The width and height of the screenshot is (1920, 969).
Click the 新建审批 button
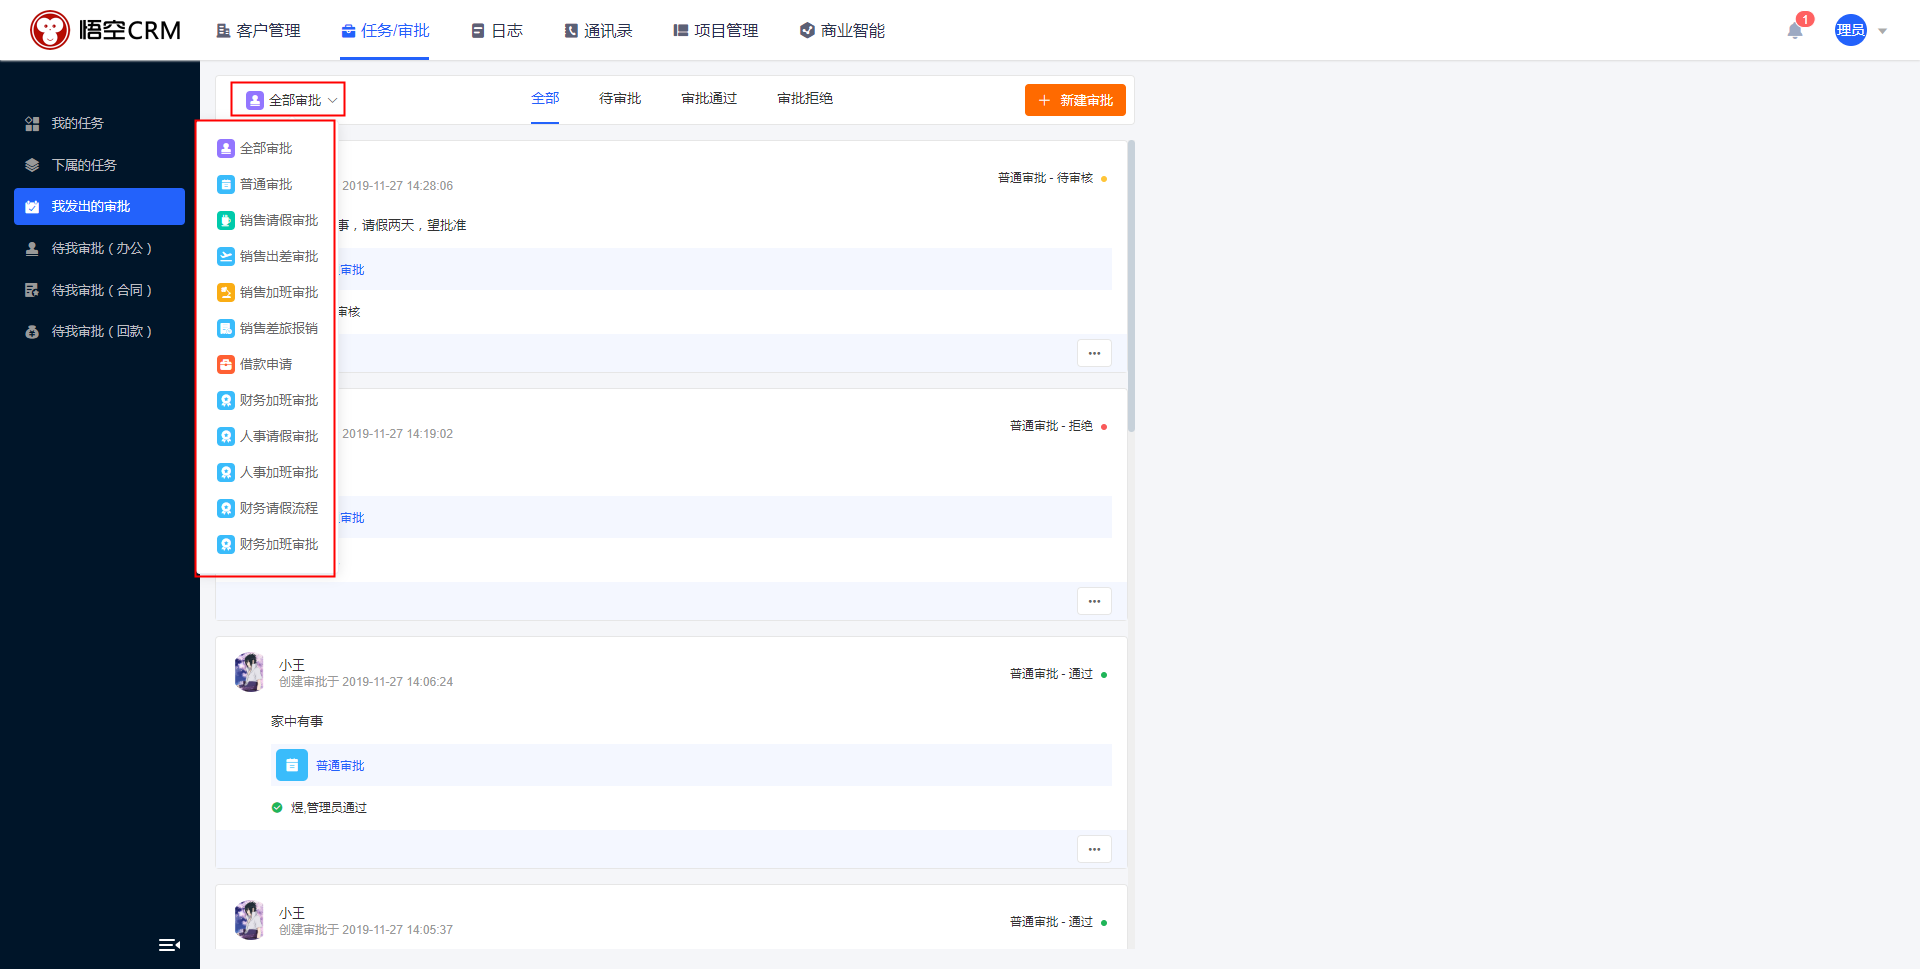click(1075, 100)
